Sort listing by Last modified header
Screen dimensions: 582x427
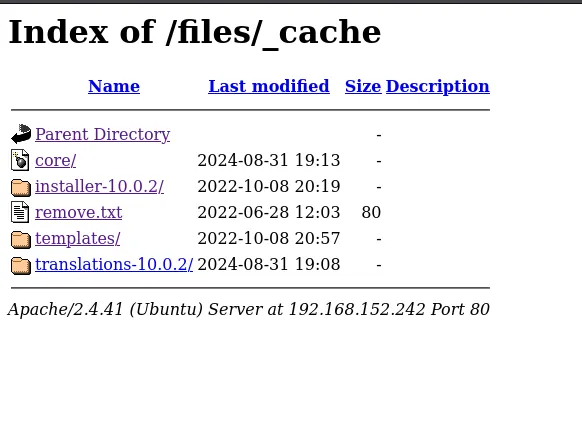click(x=269, y=86)
